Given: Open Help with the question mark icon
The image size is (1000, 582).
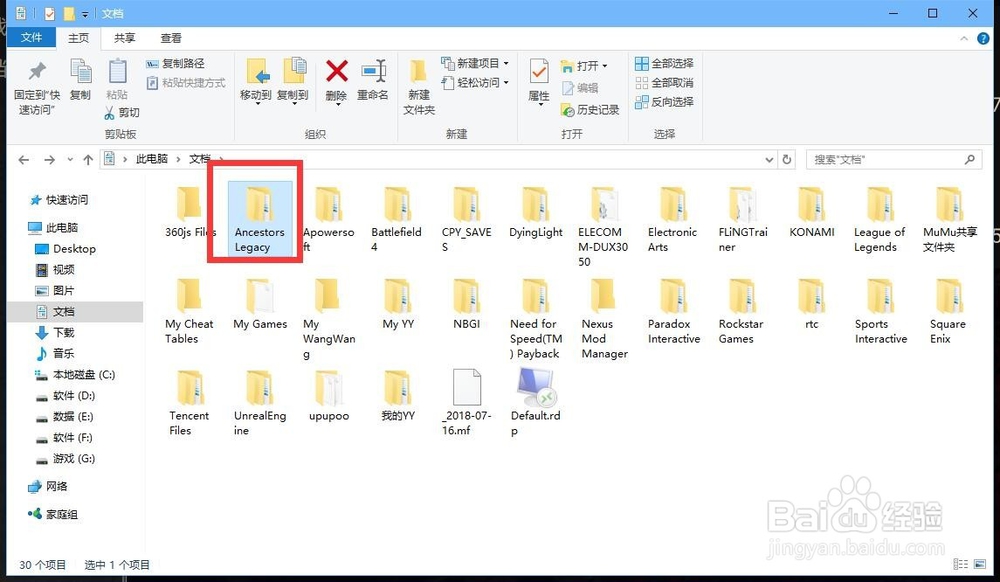Looking at the screenshot, I should point(983,39).
